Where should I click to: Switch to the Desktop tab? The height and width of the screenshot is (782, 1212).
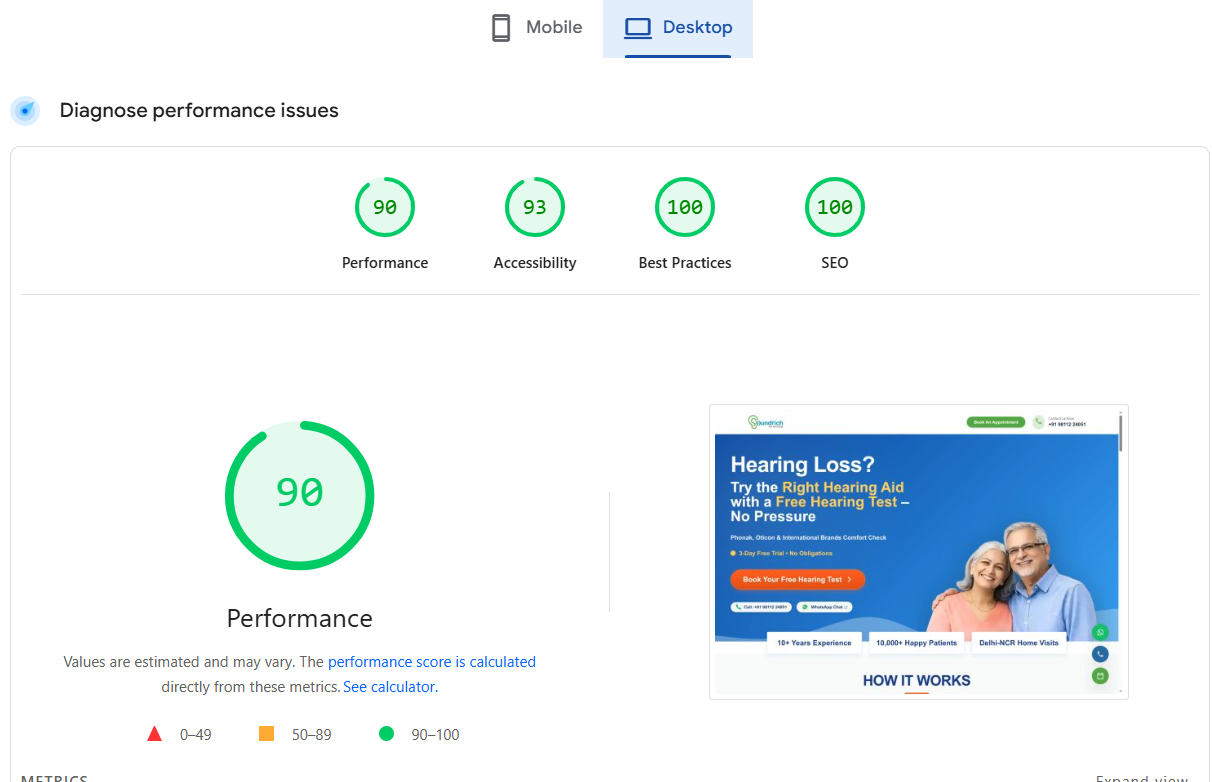coord(678,27)
